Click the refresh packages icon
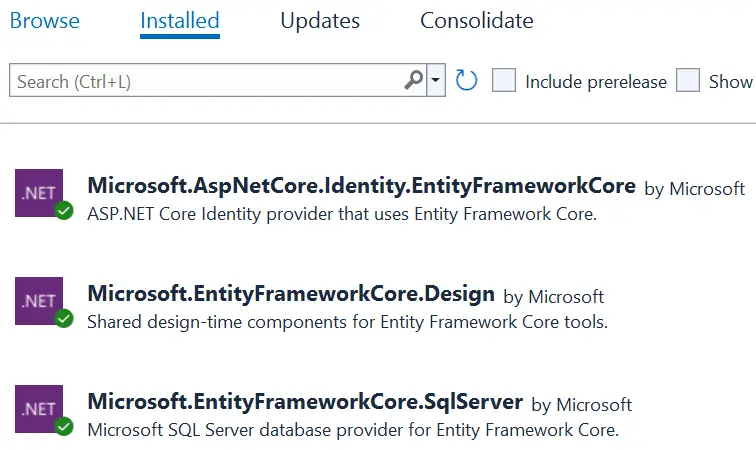 coord(466,81)
